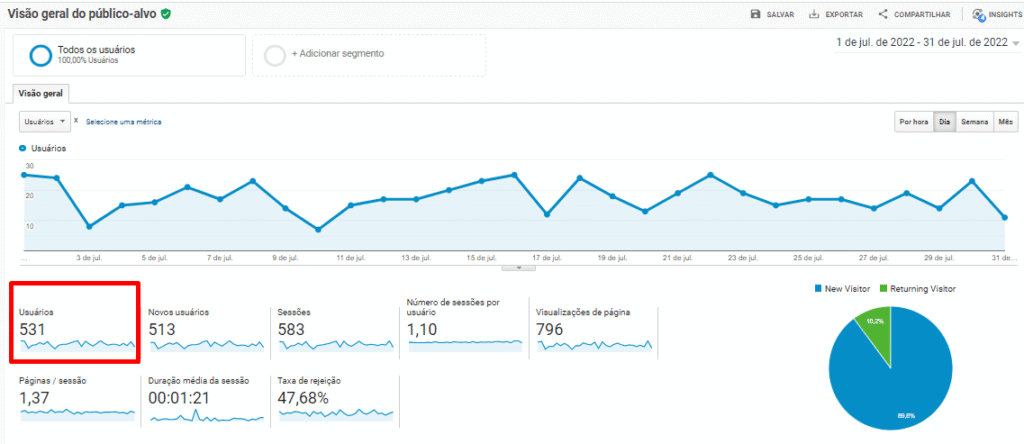The image size is (1024, 444).
Task: Click the empty circle in Adicionar segmento
Action: (275, 55)
